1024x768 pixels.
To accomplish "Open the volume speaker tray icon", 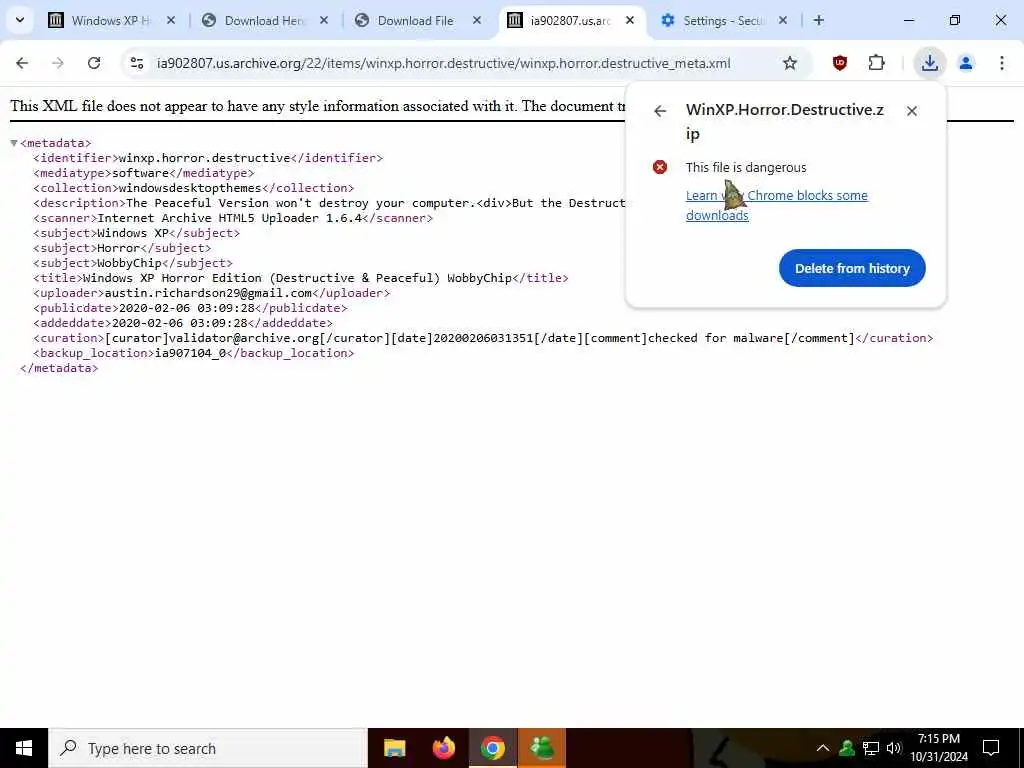I will (894, 748).
